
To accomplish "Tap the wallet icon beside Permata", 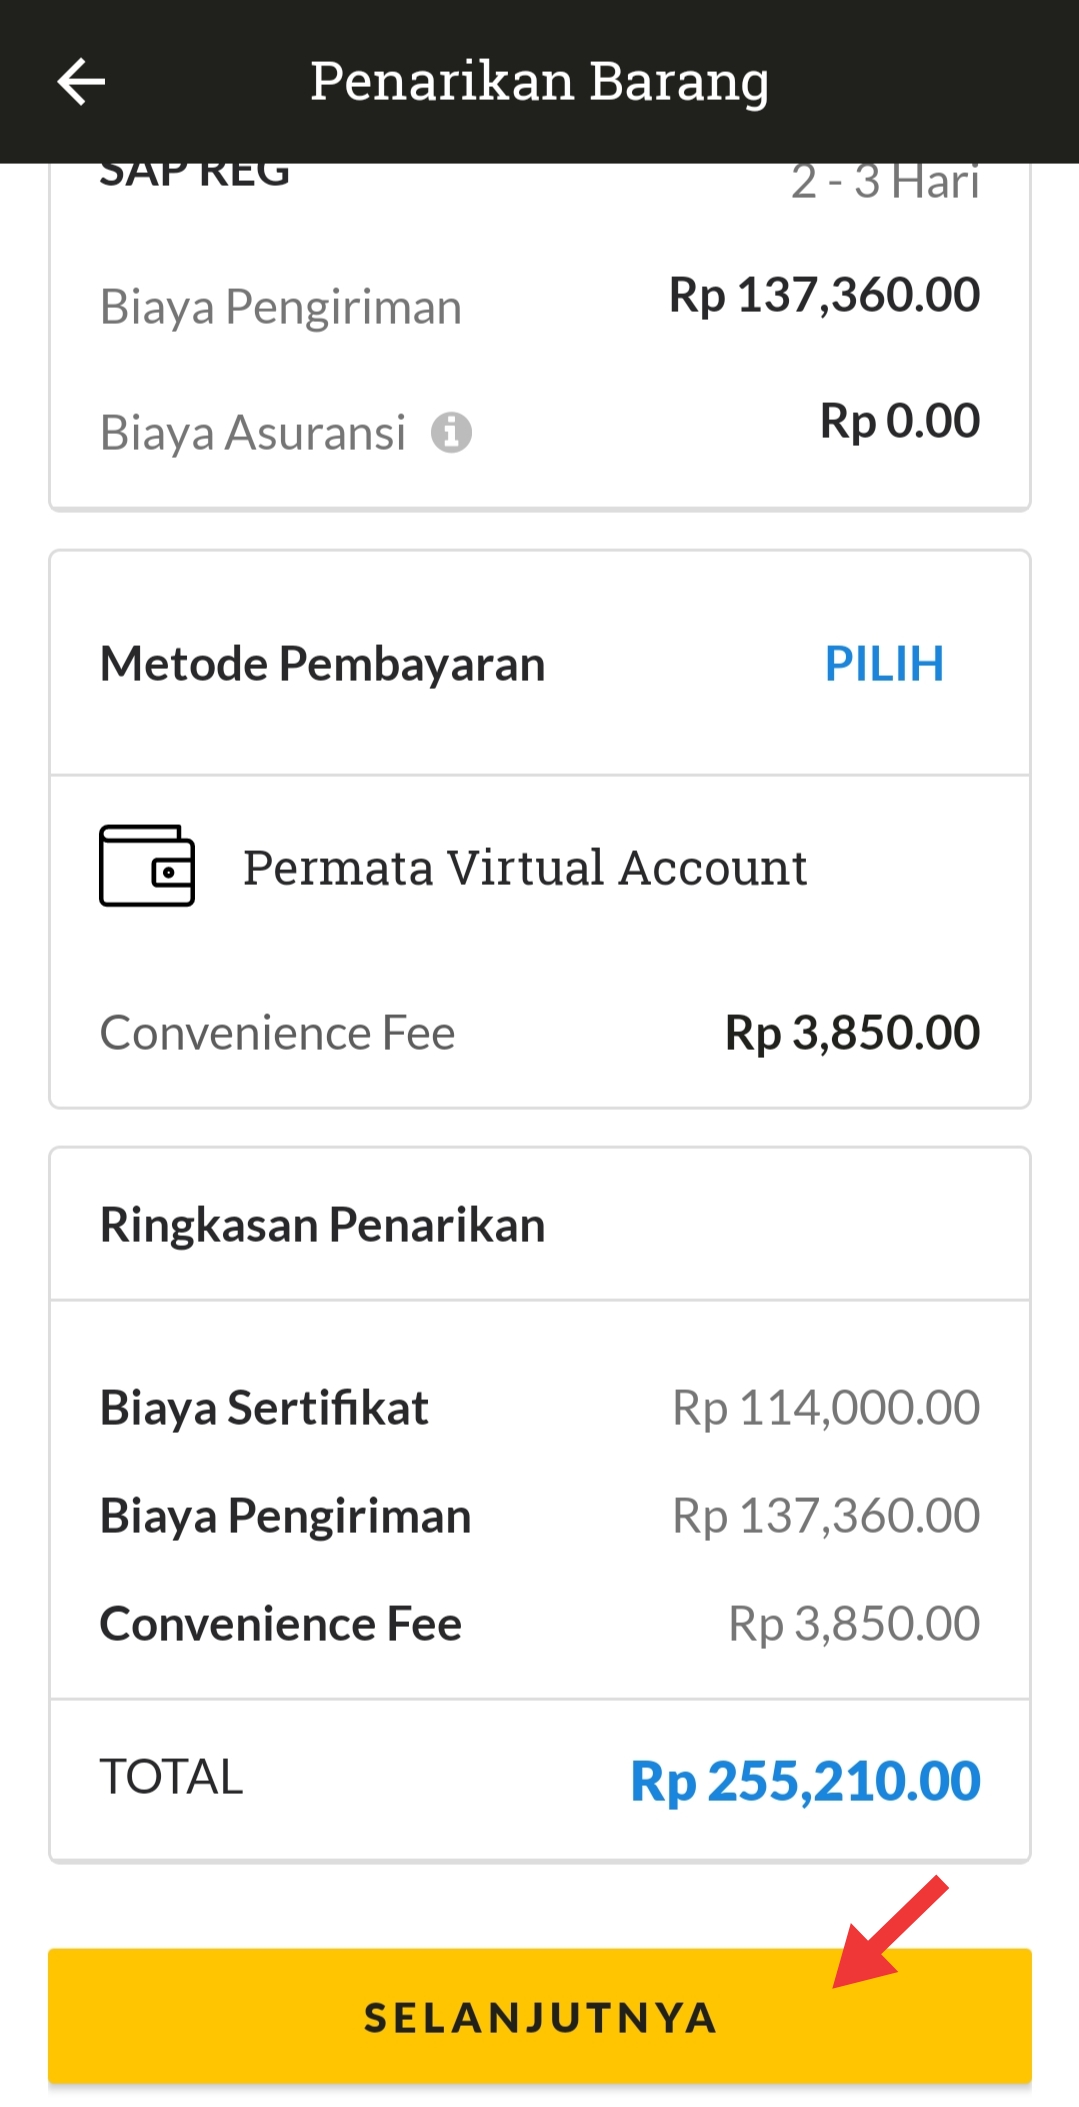I will pos(147,866).
